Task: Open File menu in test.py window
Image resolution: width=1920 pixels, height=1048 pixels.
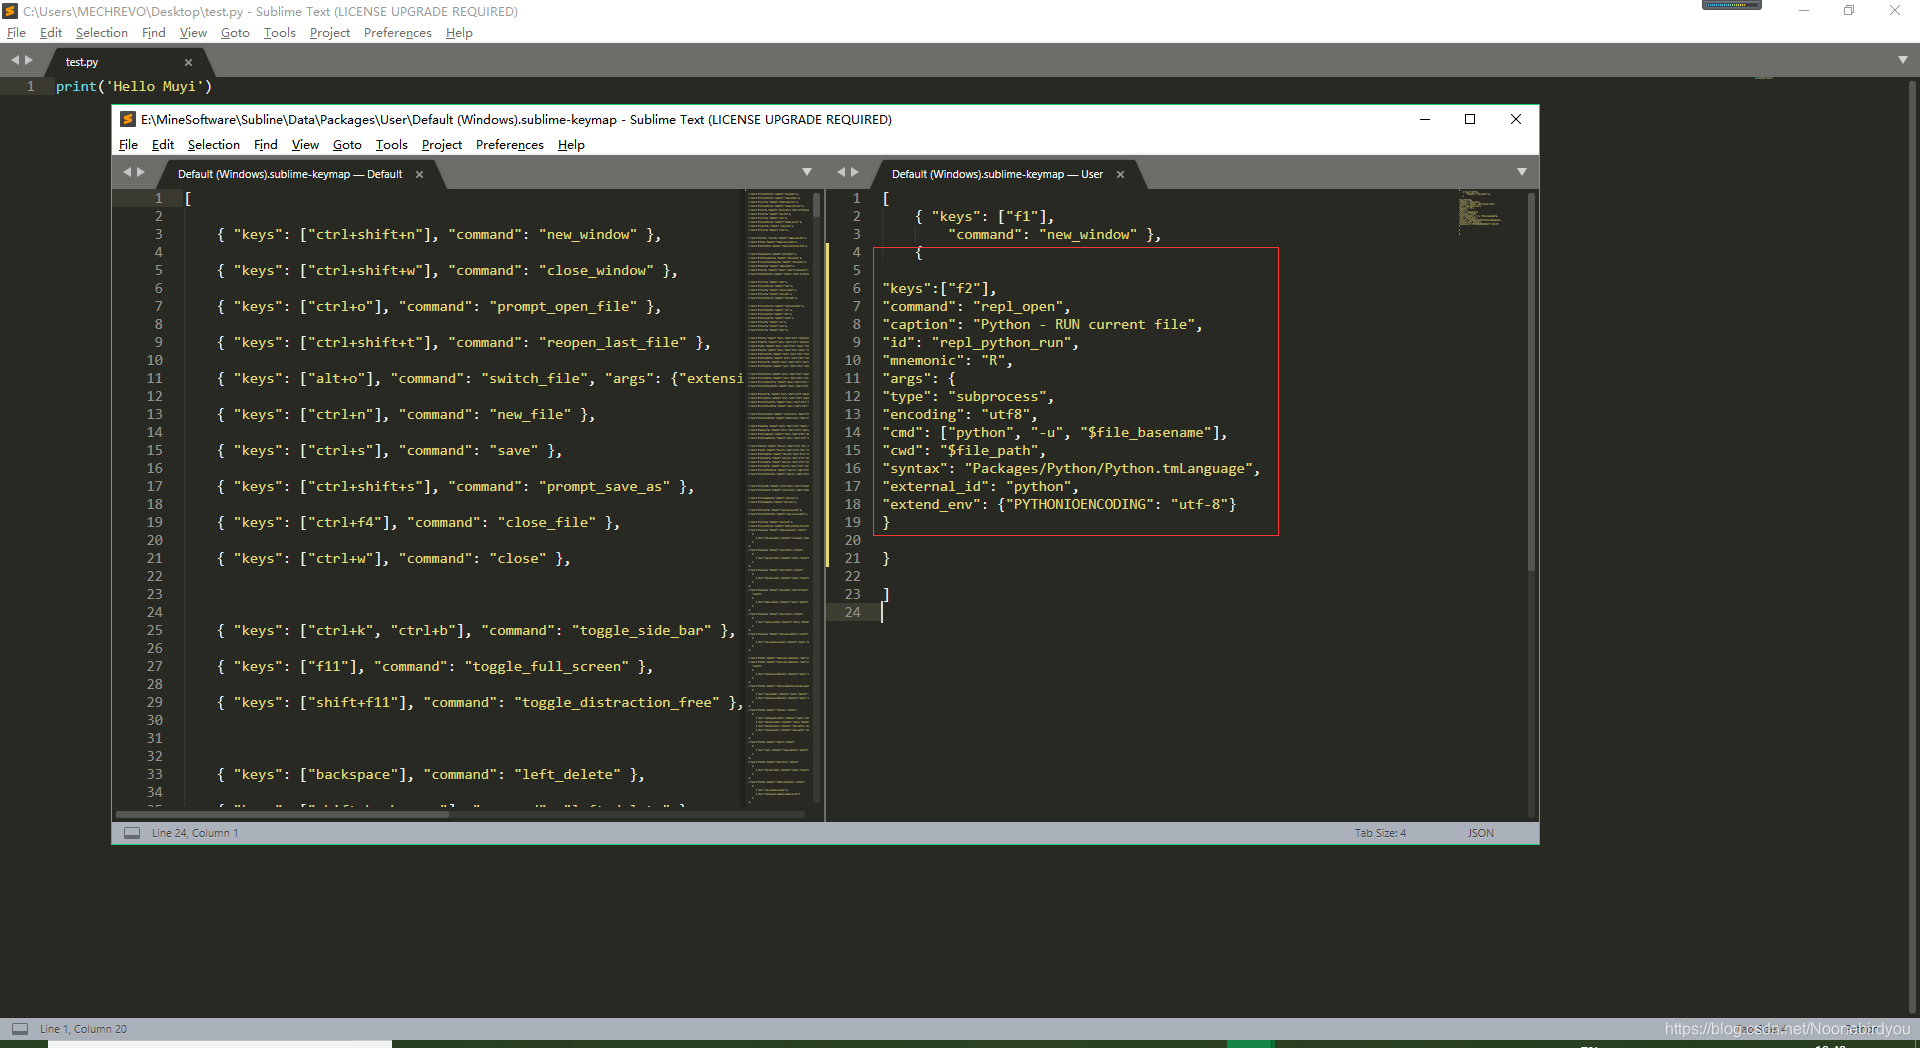Action: tap(16, 33)
